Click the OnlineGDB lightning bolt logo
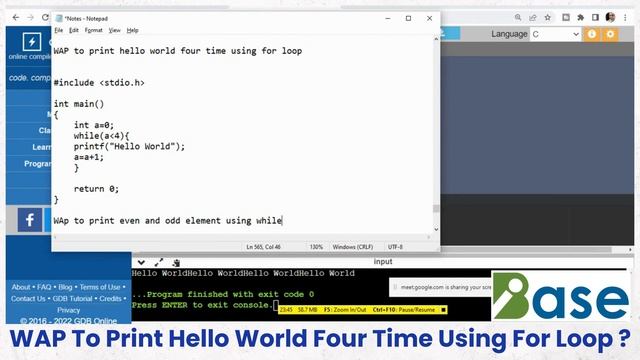This screenshot has height=360, width=640. coord(31,42)
